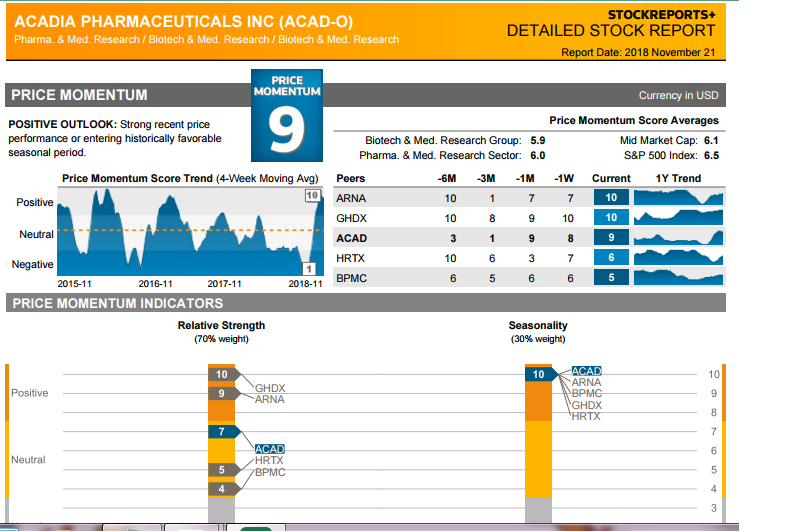Screen dimensions: 788x532
Task: Click the 1Y Trend column header
Action: click(x=678, y=178)
